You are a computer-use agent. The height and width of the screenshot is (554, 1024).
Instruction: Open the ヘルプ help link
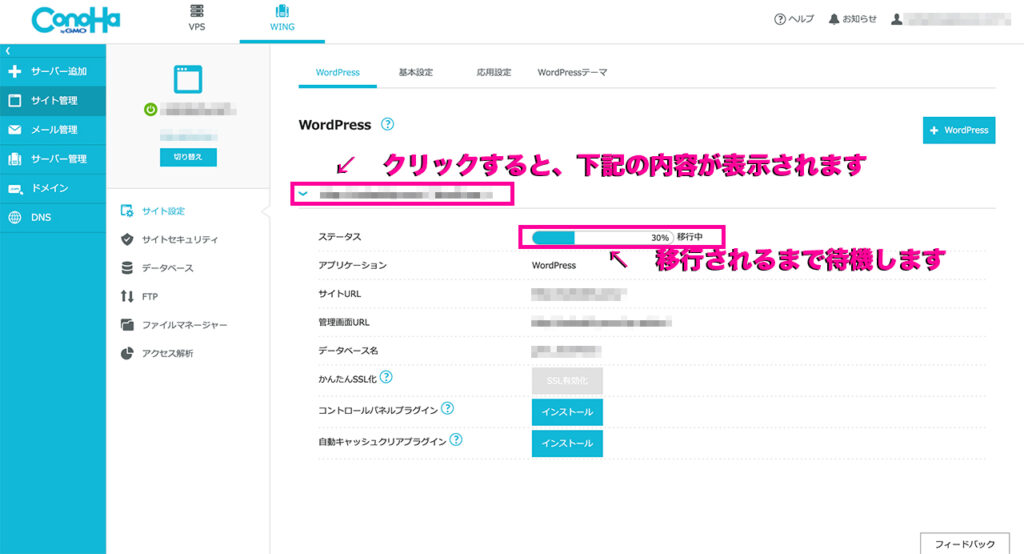click(794, 19)
